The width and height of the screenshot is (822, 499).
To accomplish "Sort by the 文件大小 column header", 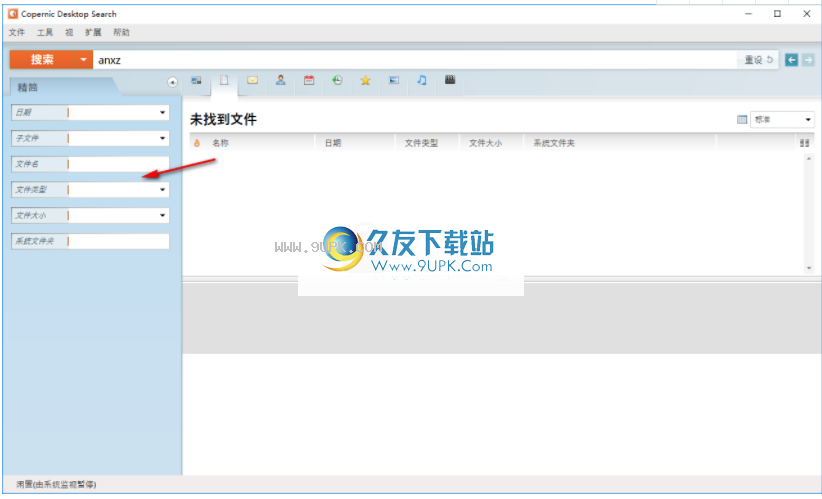I will 485,143.
